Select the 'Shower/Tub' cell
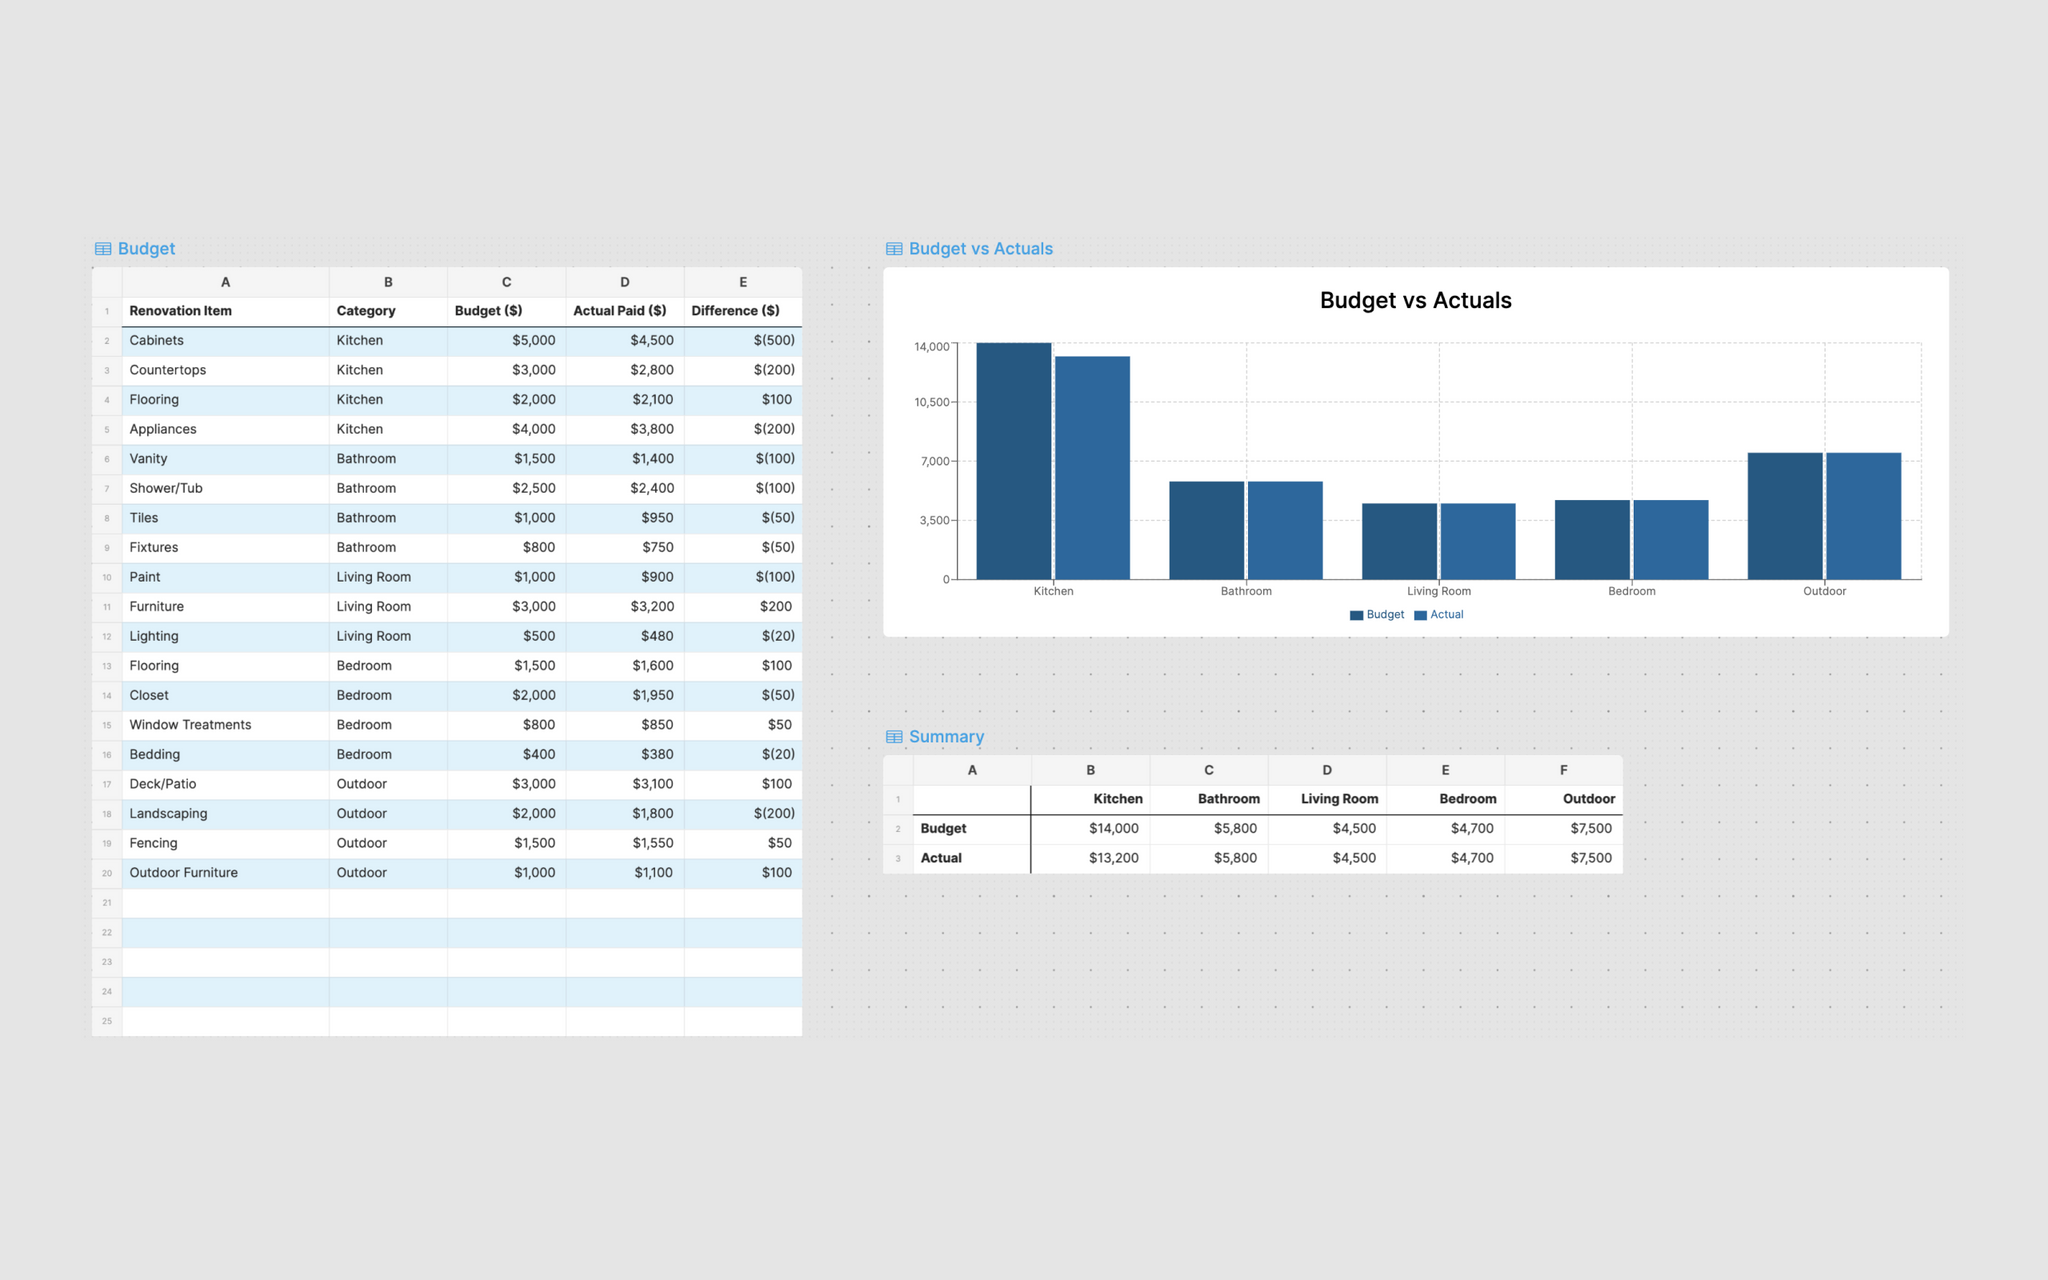 tap(225, 488)
